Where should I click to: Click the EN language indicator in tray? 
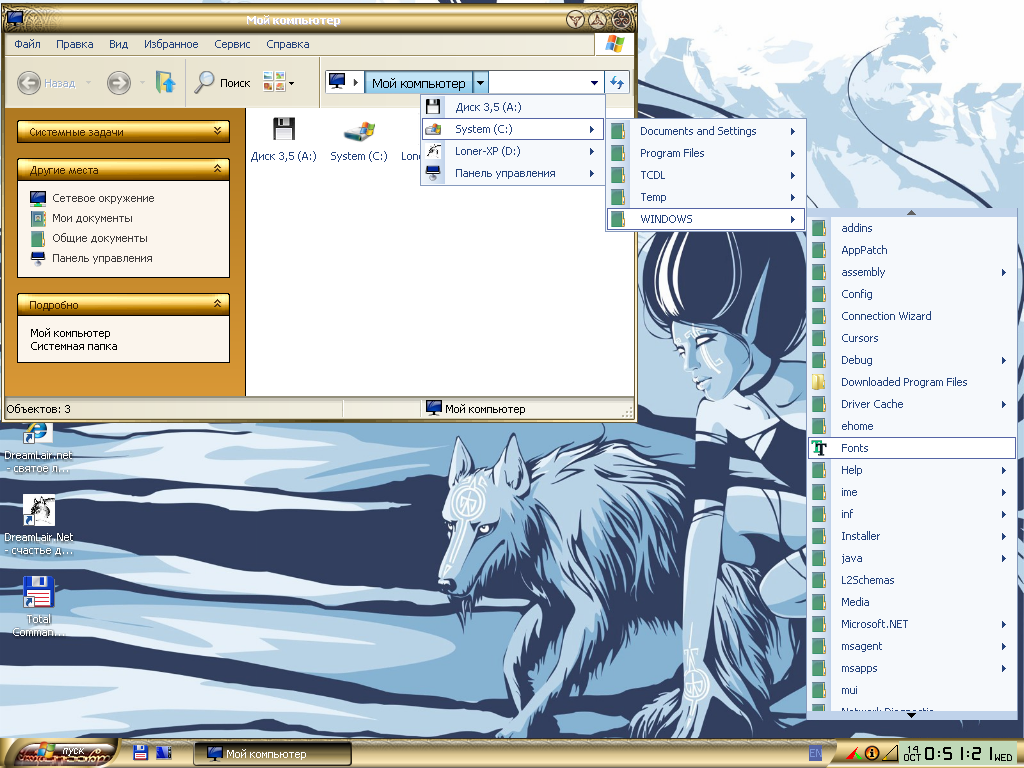click(x=815, y=753)
